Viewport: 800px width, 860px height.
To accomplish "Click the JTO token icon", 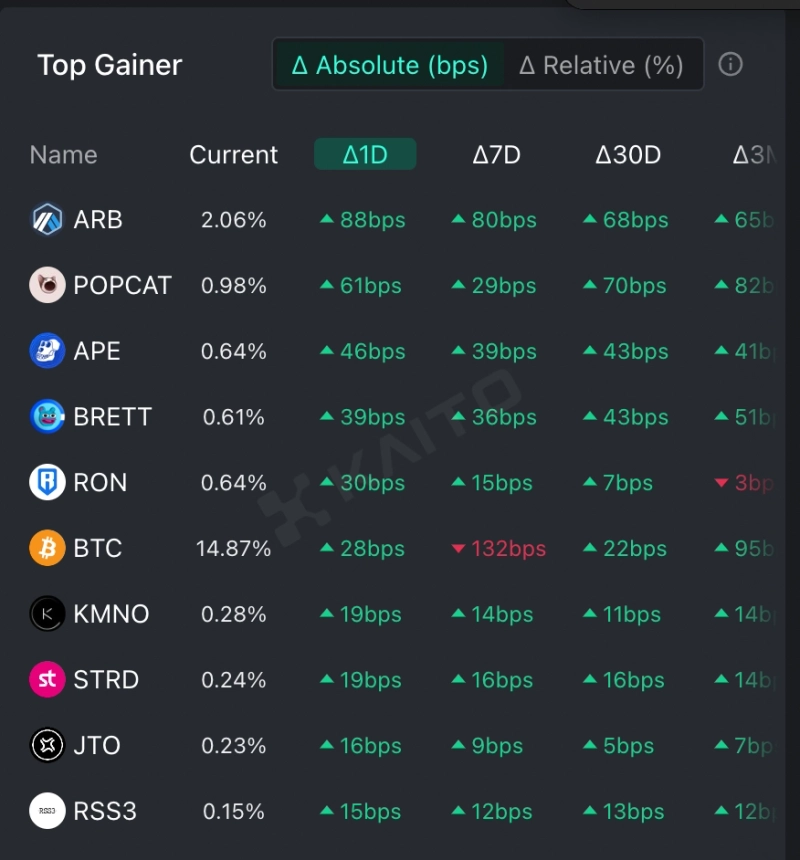I will 47,746.
